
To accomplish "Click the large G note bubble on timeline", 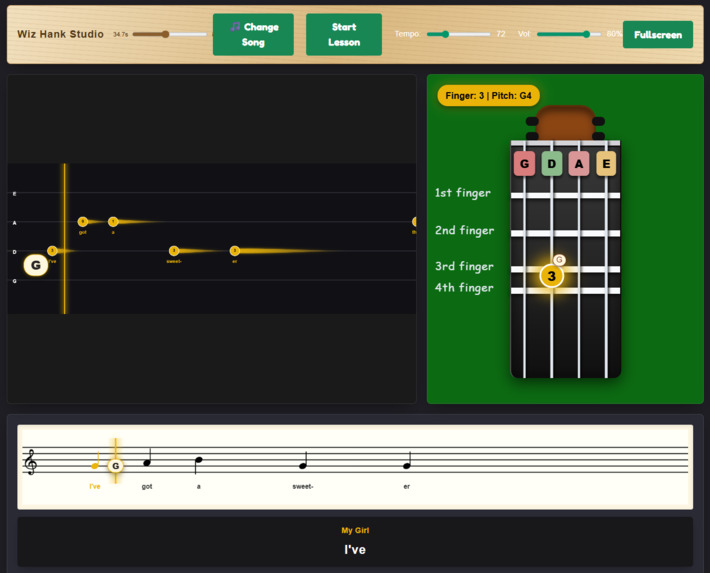I will point(36,265).
